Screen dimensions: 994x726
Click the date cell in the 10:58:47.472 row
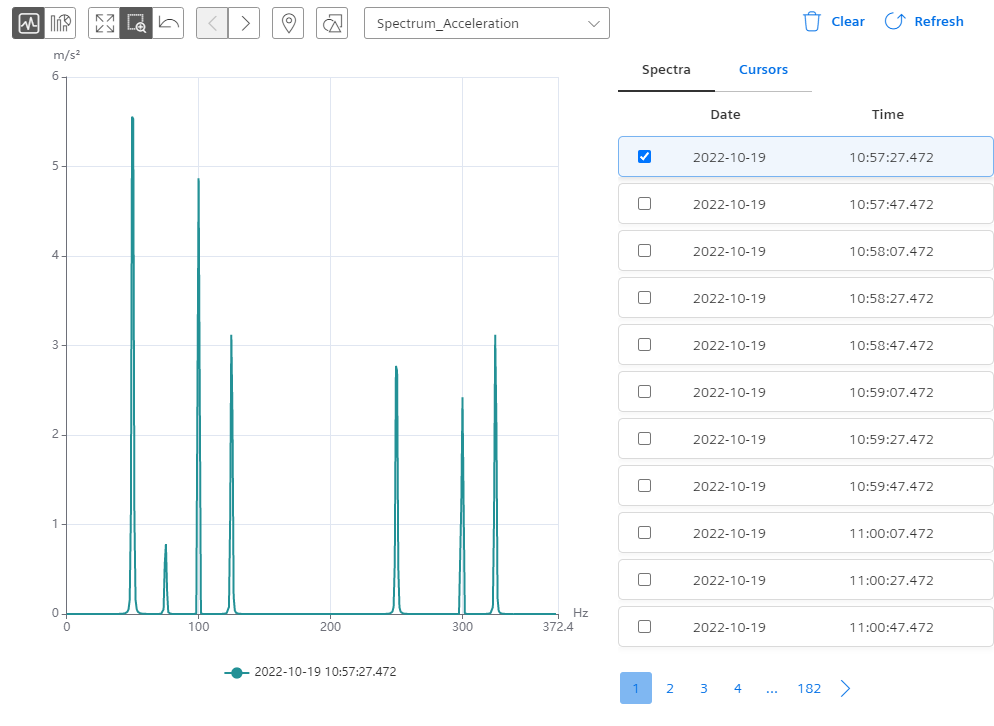[x=729, y=345]
